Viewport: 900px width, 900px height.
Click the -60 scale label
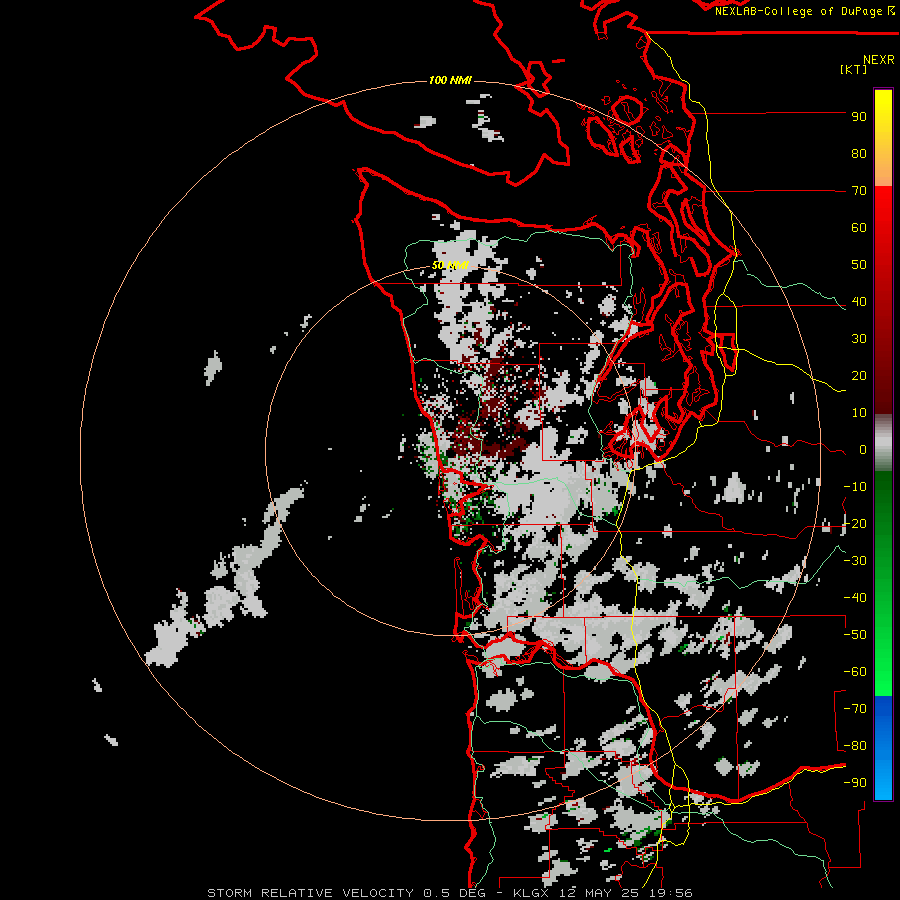(855, 672)
